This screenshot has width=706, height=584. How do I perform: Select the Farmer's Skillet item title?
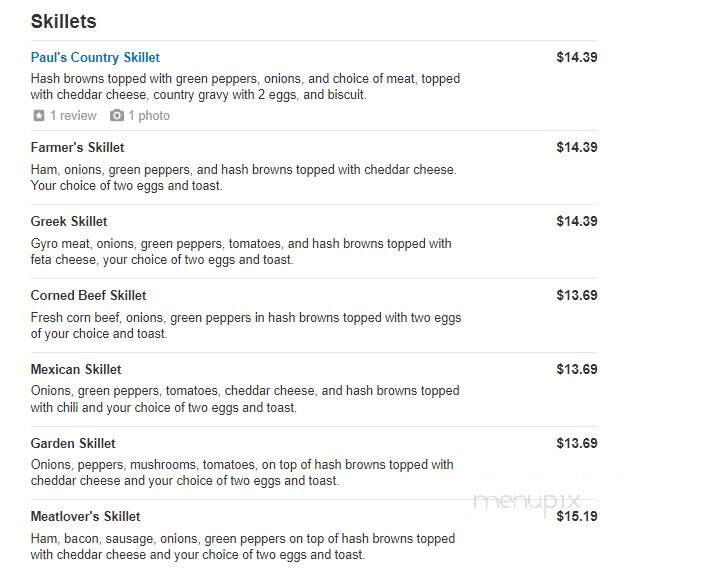pyautogui.click(x=77, y=148)
